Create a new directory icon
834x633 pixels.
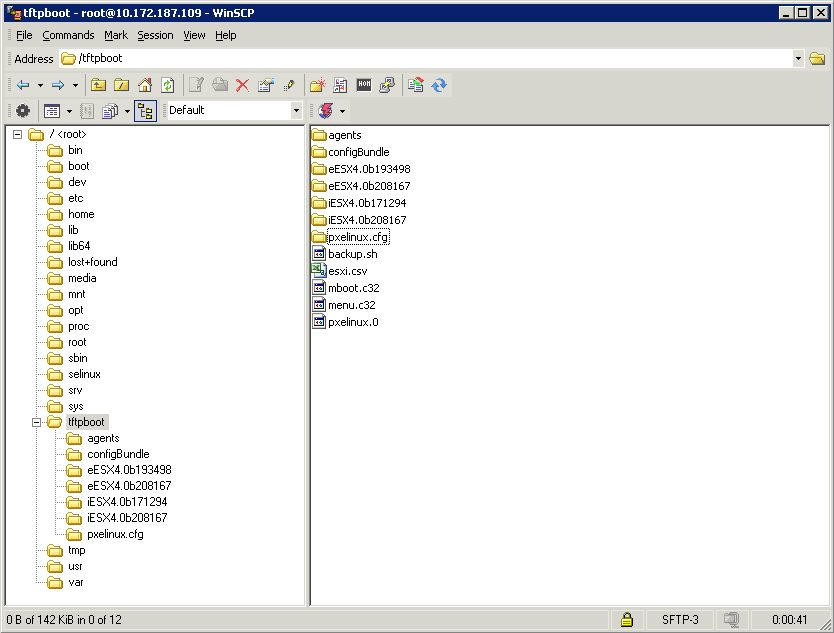tap(318, 85)
